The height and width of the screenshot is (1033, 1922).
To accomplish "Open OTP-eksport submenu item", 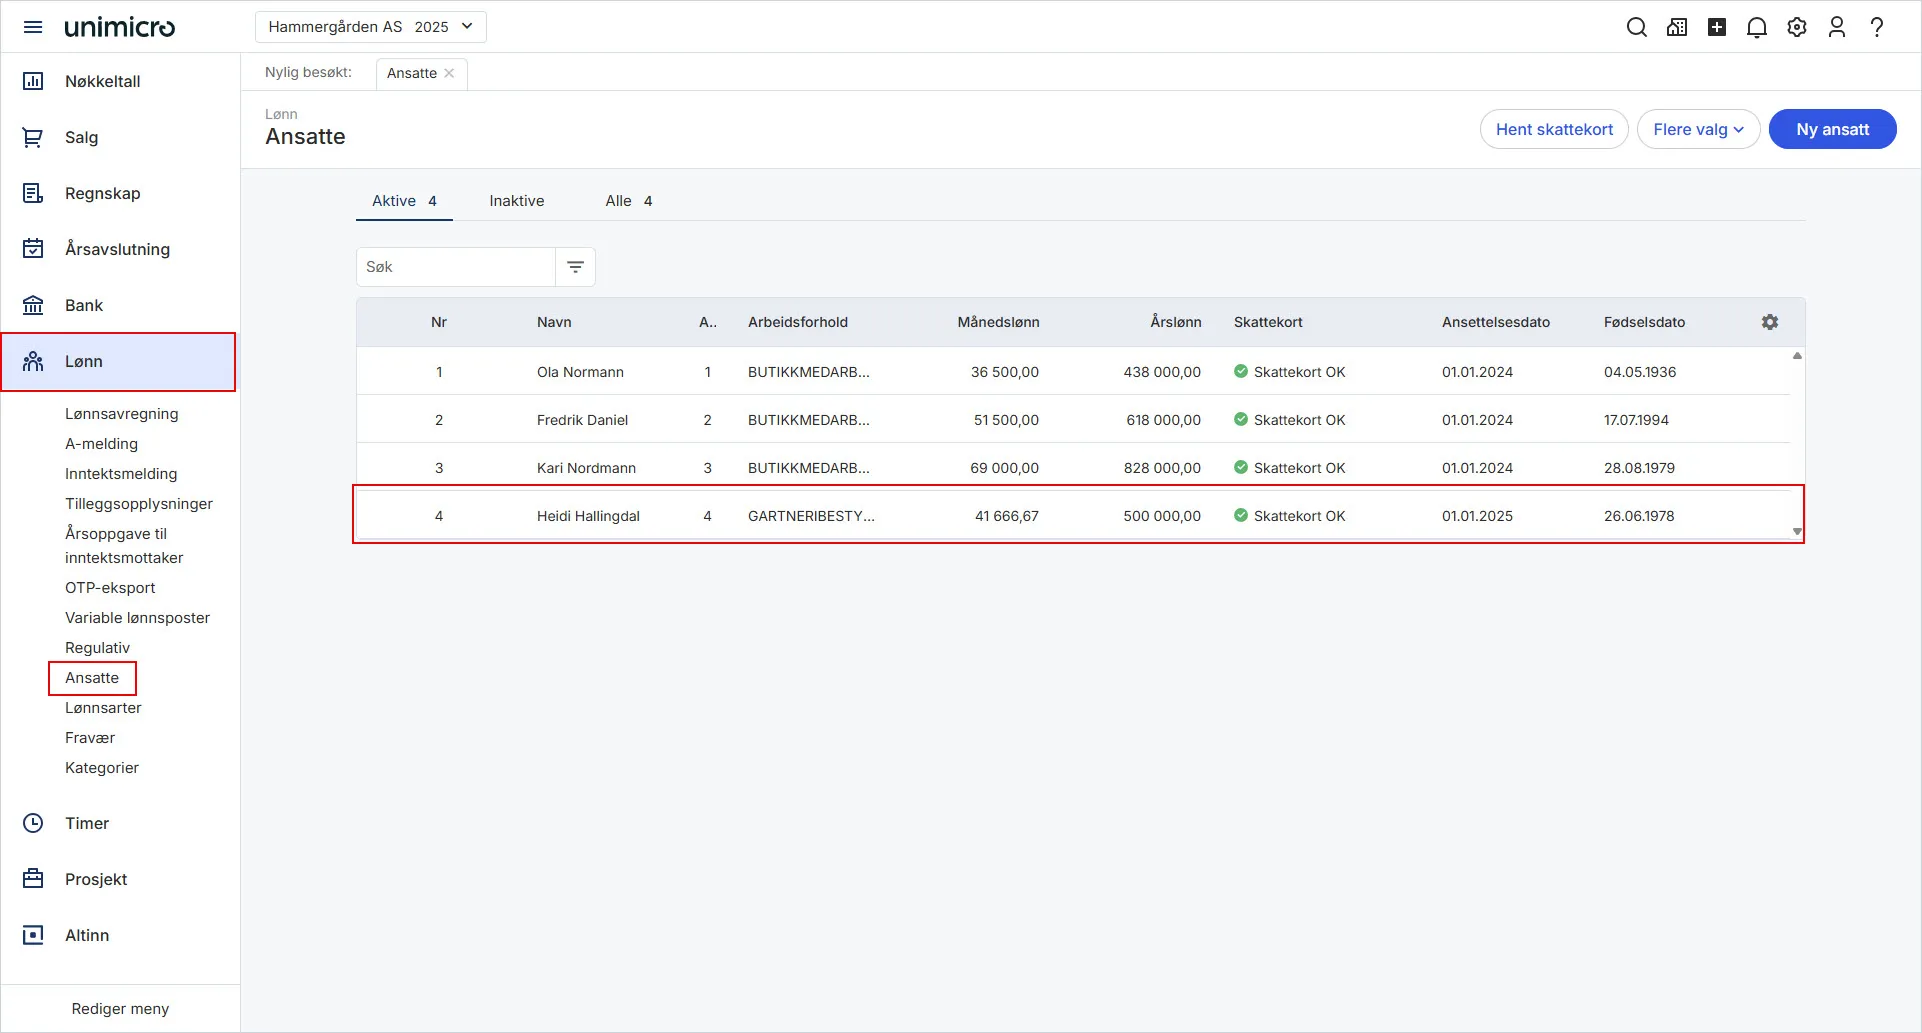I will pyautogui.click(x=110, y=588).
